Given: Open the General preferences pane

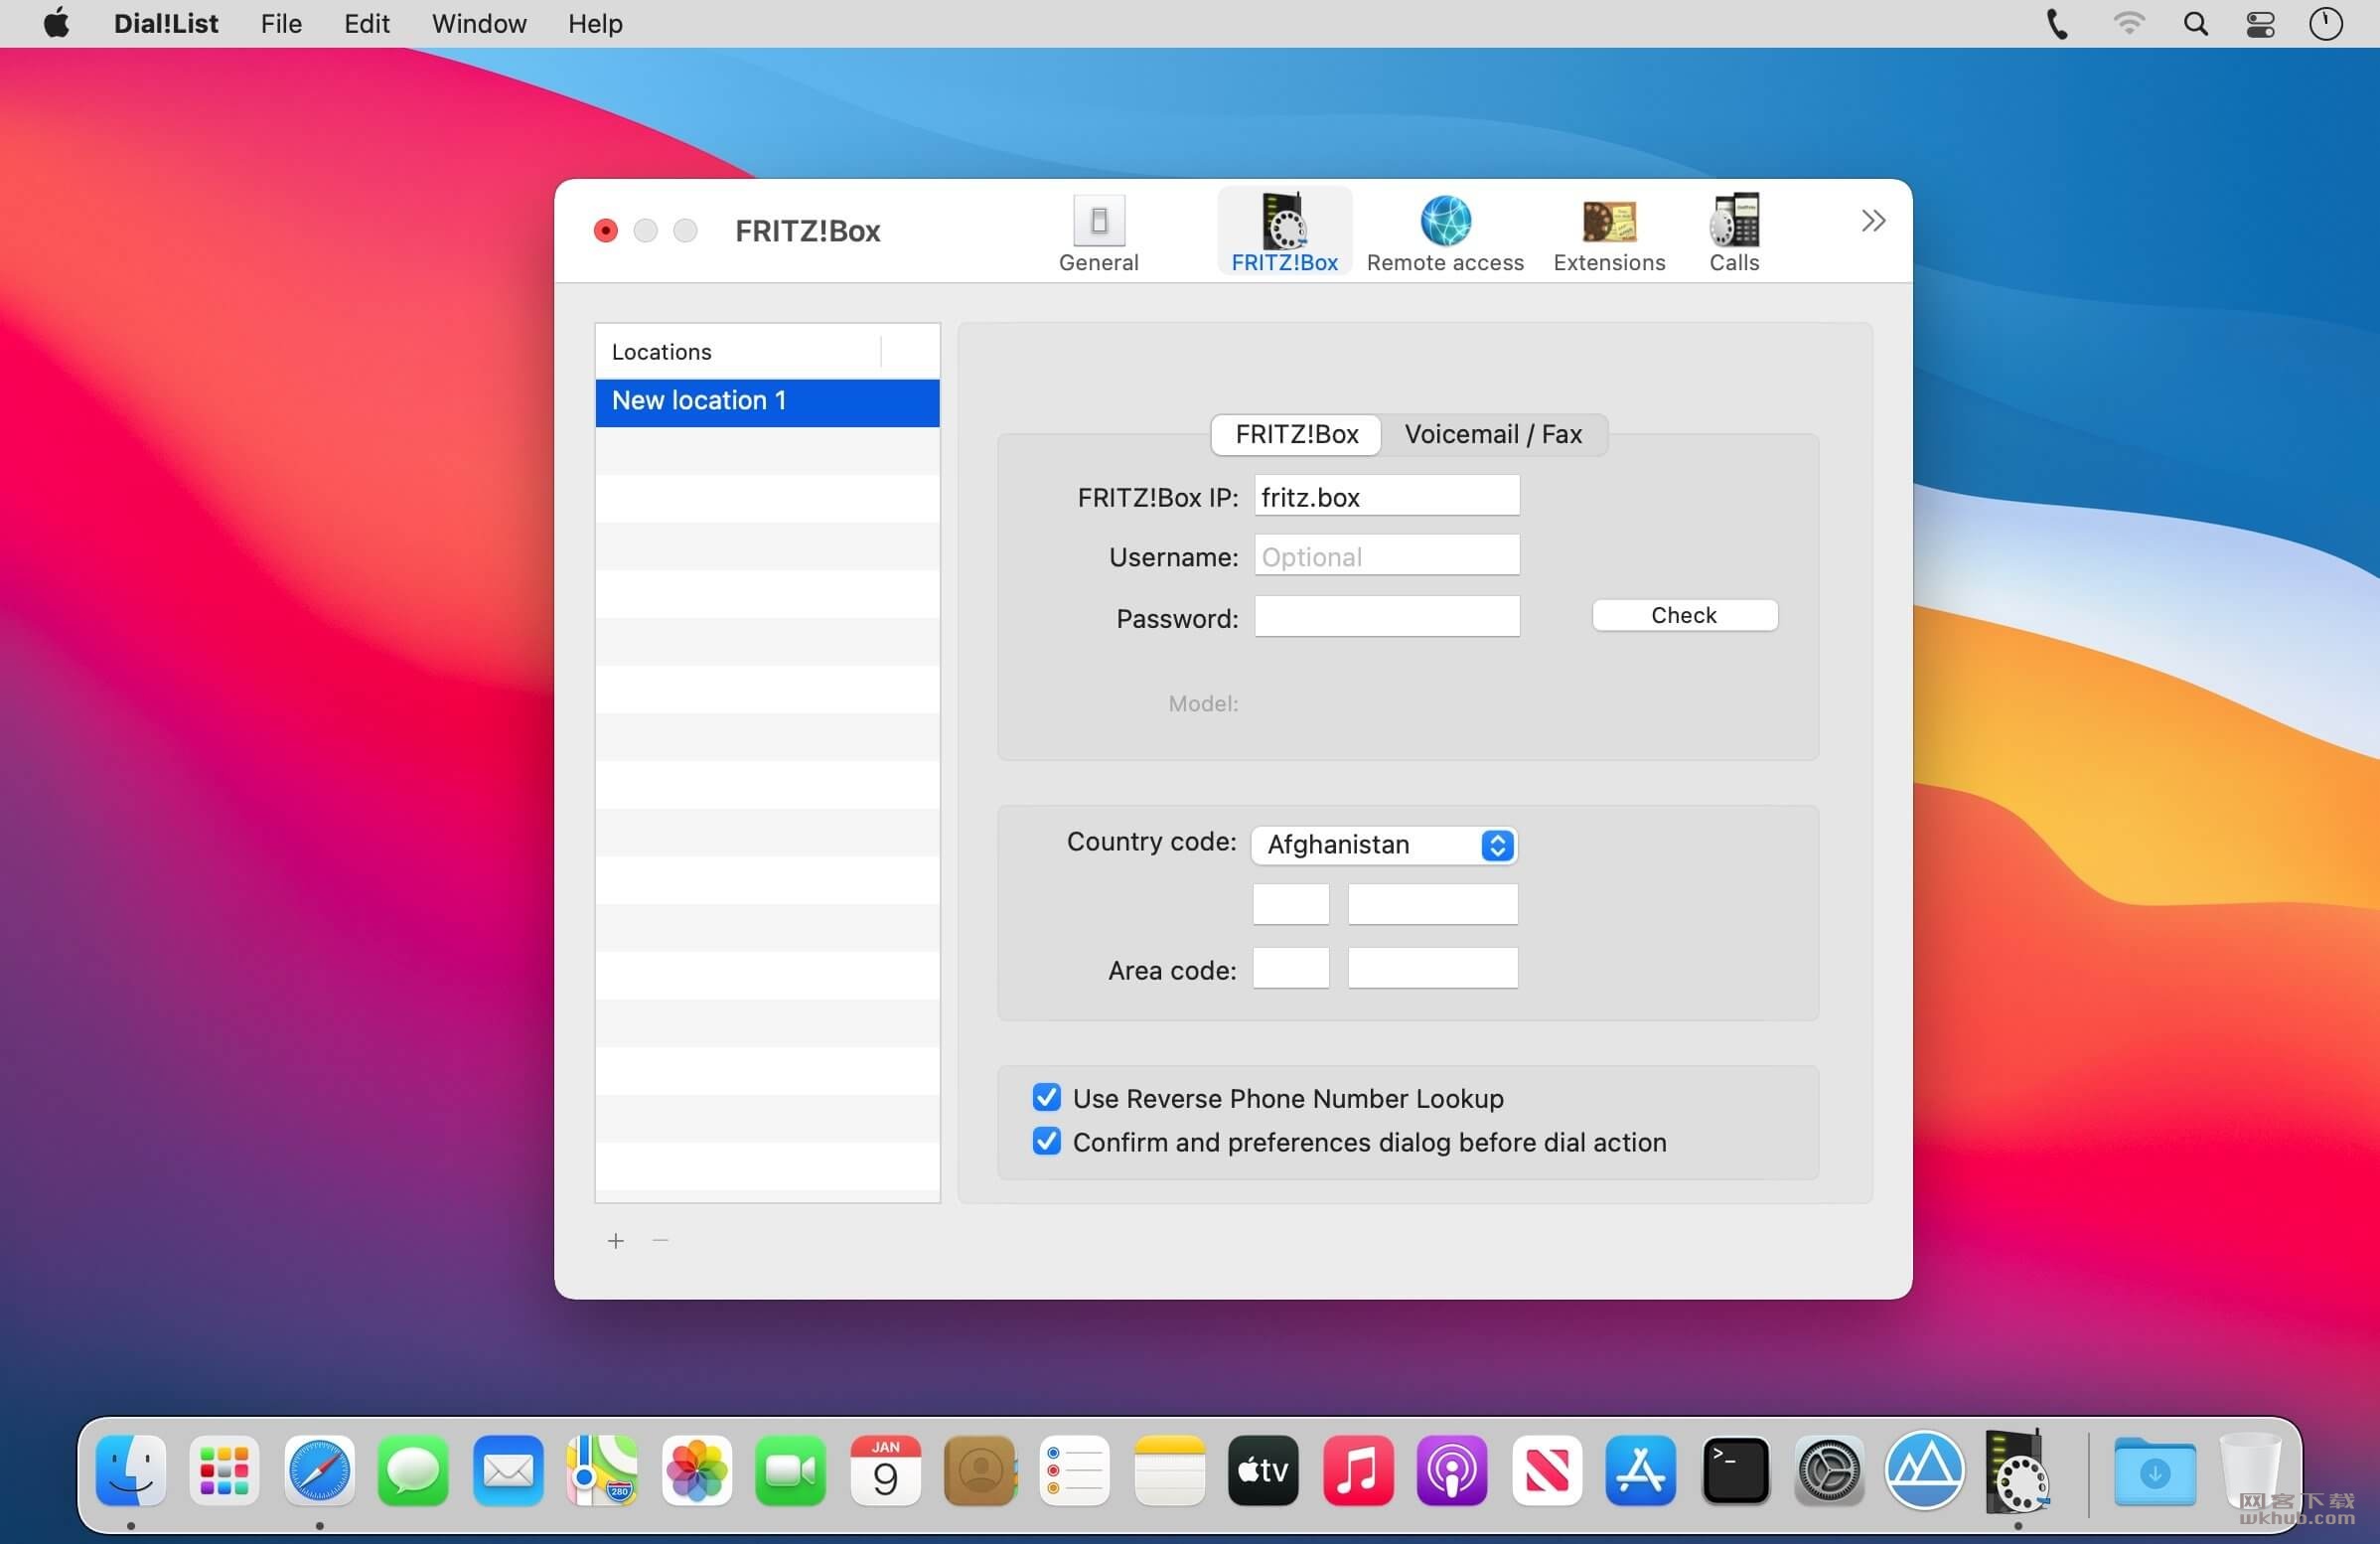Looking at the screenshot, I should tap(1098, 232).
